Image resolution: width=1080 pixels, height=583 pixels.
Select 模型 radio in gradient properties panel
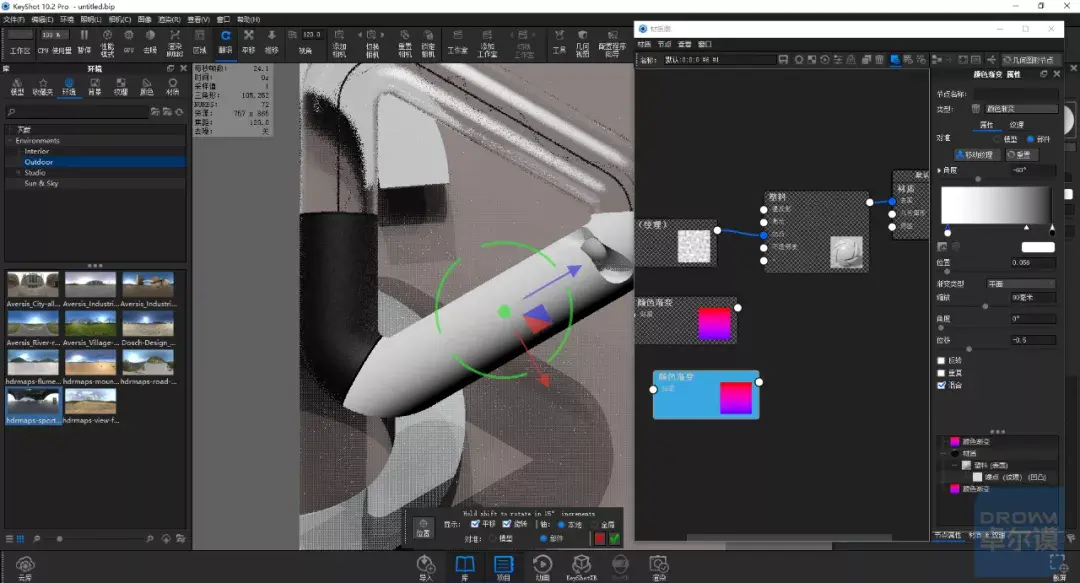pyautogui.click(x=997, y=139)
